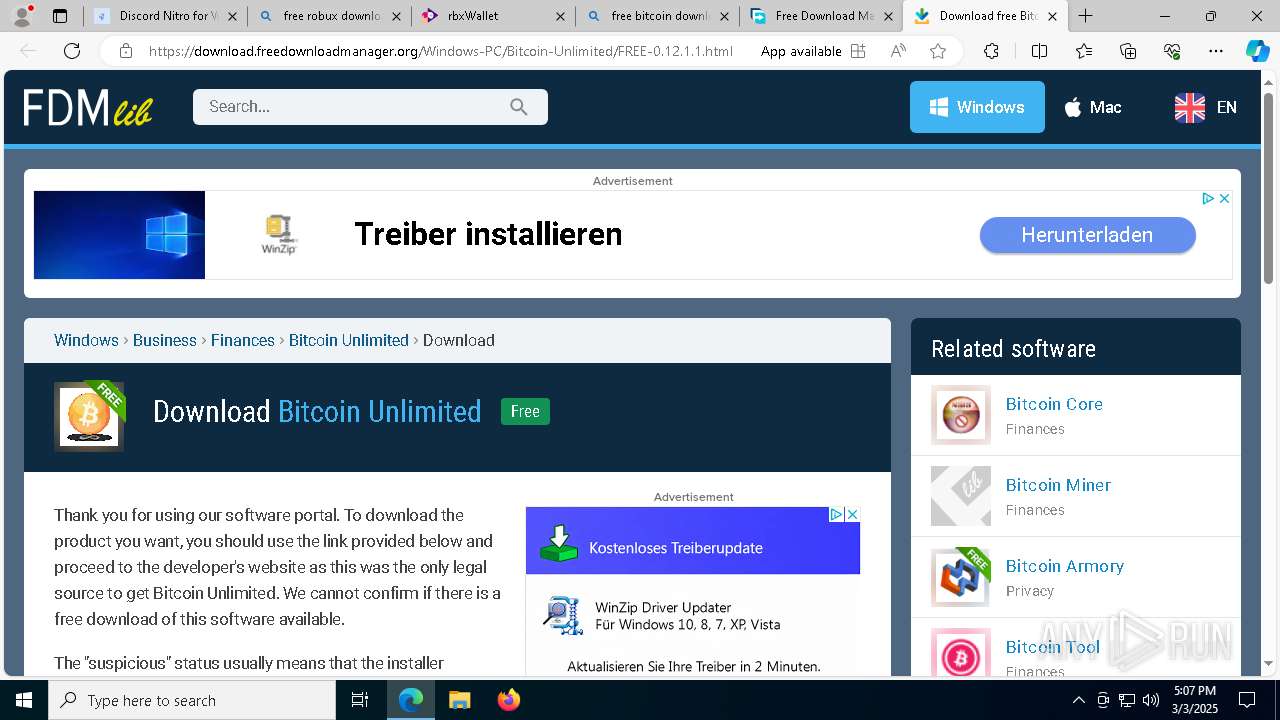
Task: Open the 5:07 PM clock and calendar
Action: (x=1195, y=700)
